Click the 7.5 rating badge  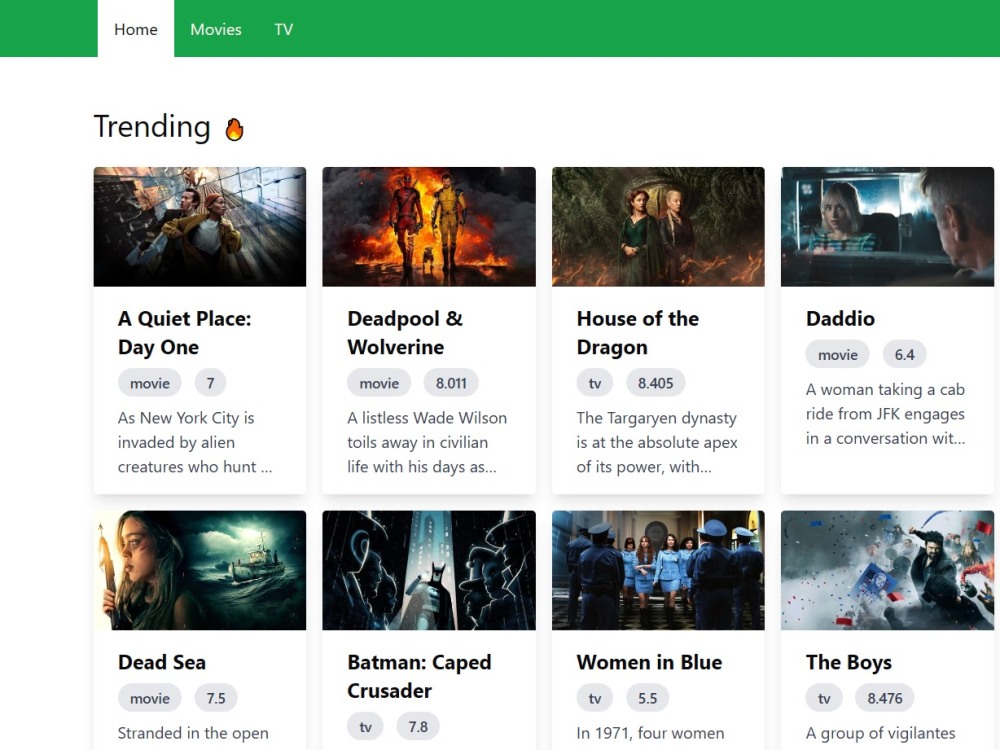click(216, 698)
